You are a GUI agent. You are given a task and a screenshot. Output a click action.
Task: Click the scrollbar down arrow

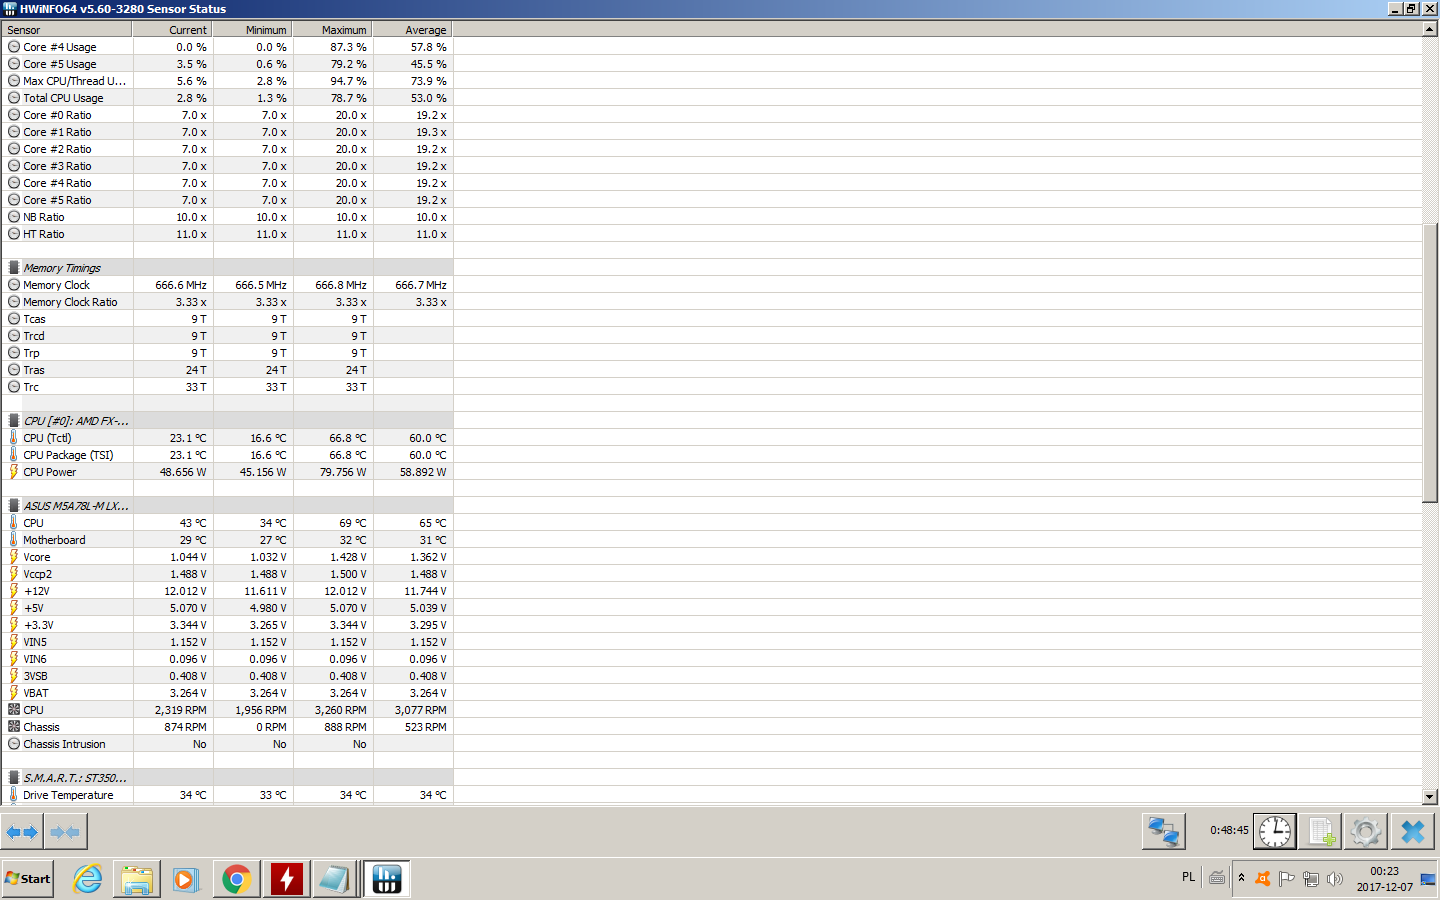(1430, 797)
